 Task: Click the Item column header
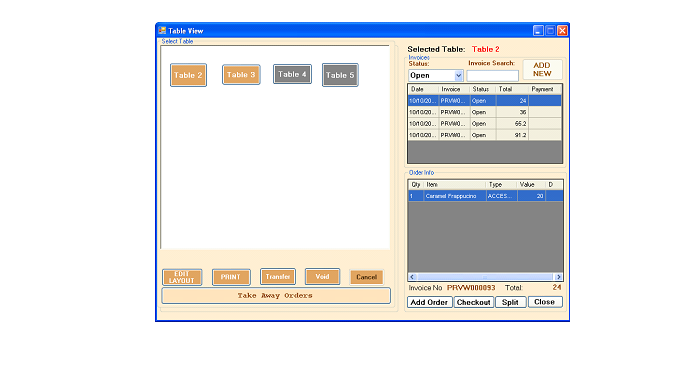[454, 185]
